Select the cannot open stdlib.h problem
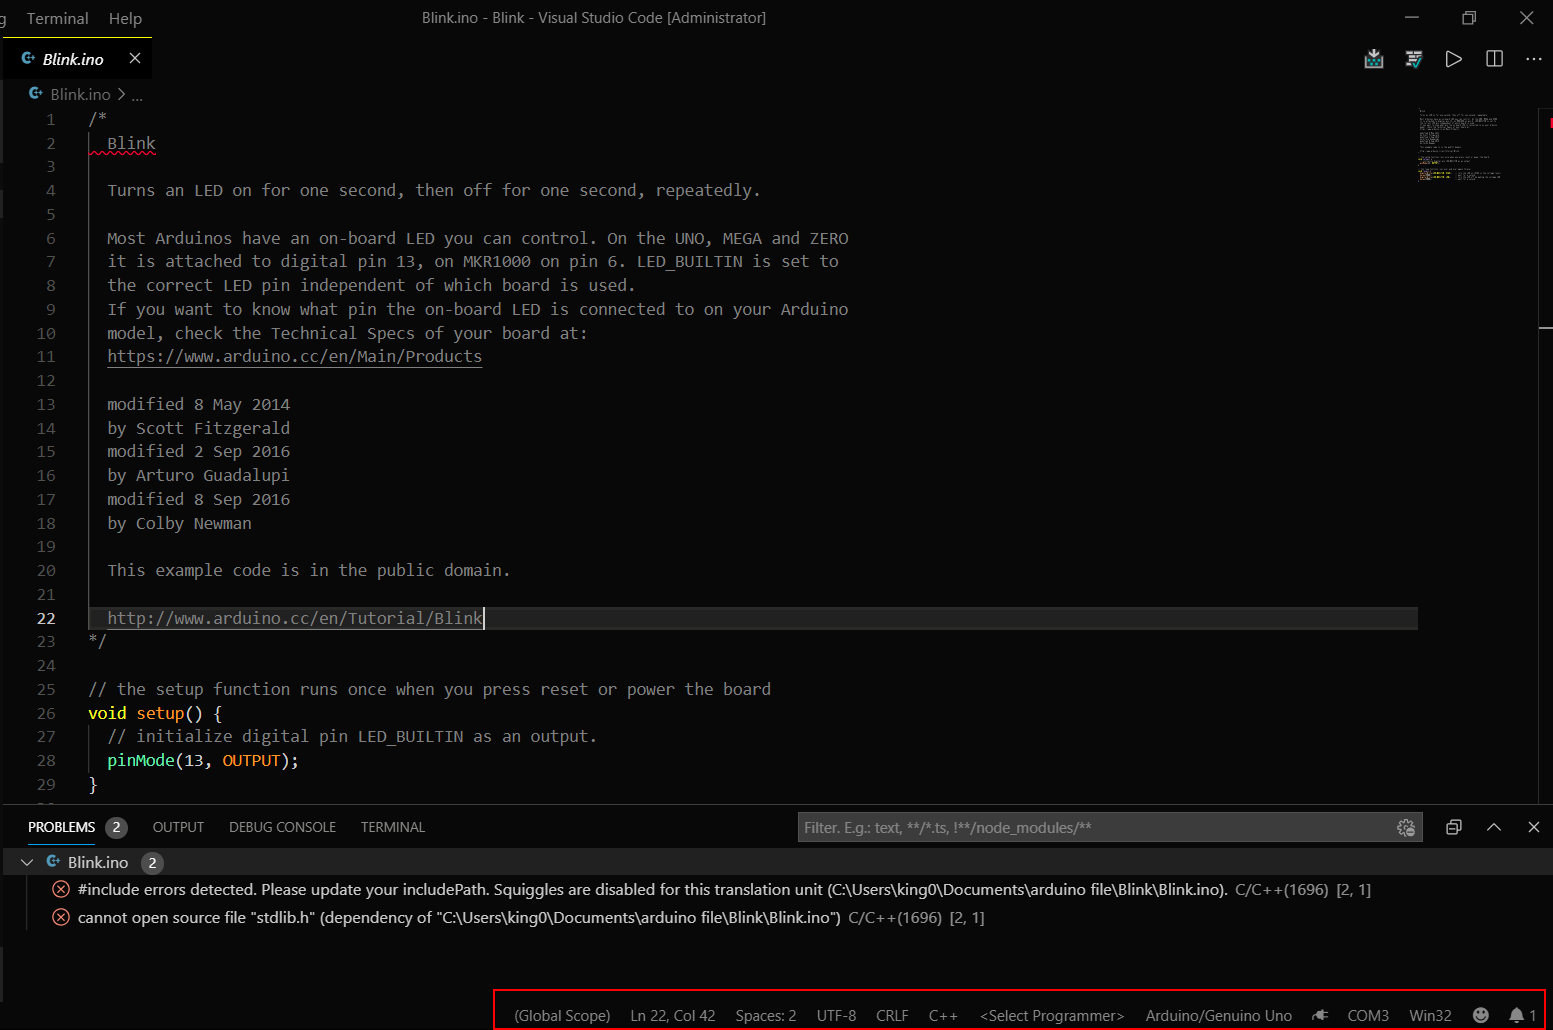1553x1030 pixels. point(776,918)
